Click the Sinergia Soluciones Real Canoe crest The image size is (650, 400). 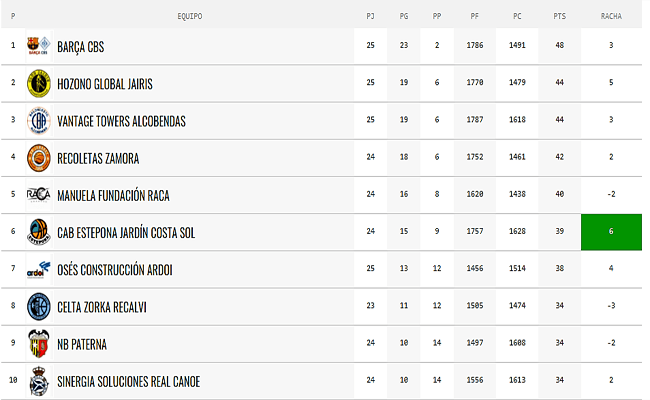38,381
